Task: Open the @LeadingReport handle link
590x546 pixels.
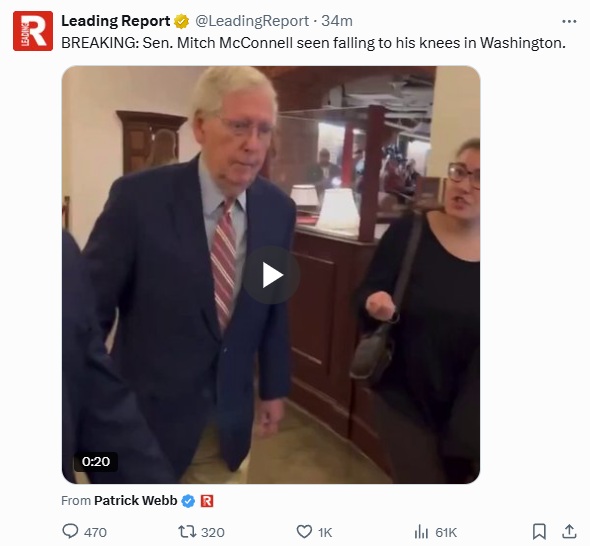Action: 252,21
